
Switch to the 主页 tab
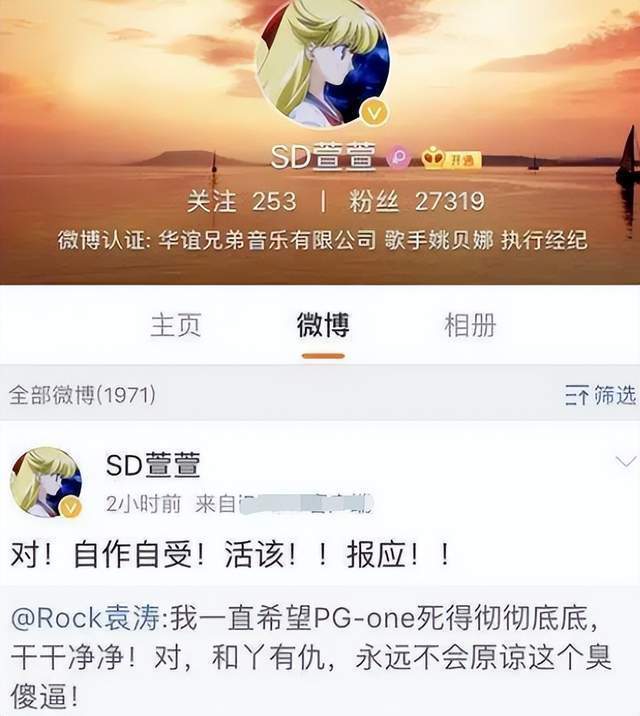point(176,325)
